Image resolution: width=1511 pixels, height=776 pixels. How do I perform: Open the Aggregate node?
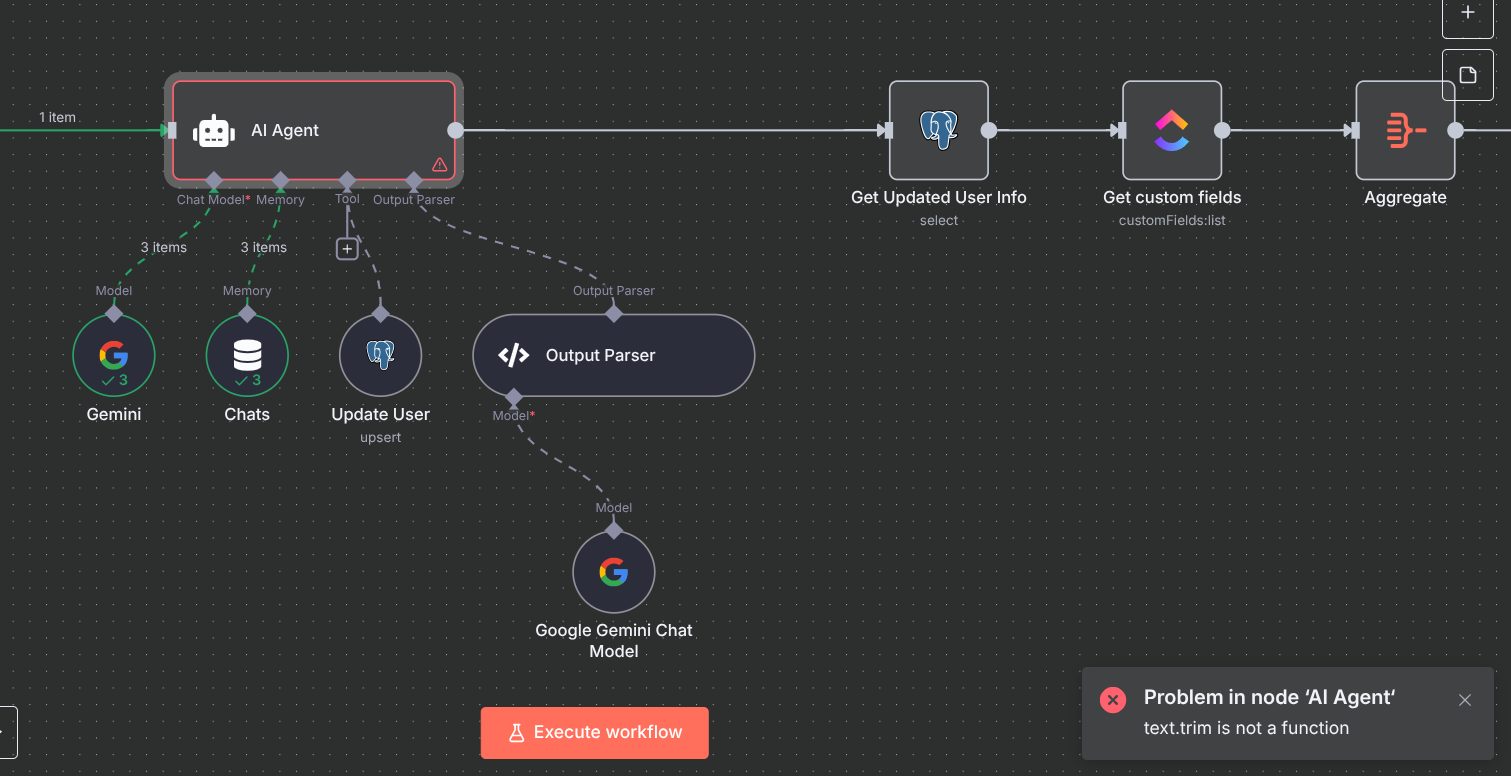[x=1405, y=130]
